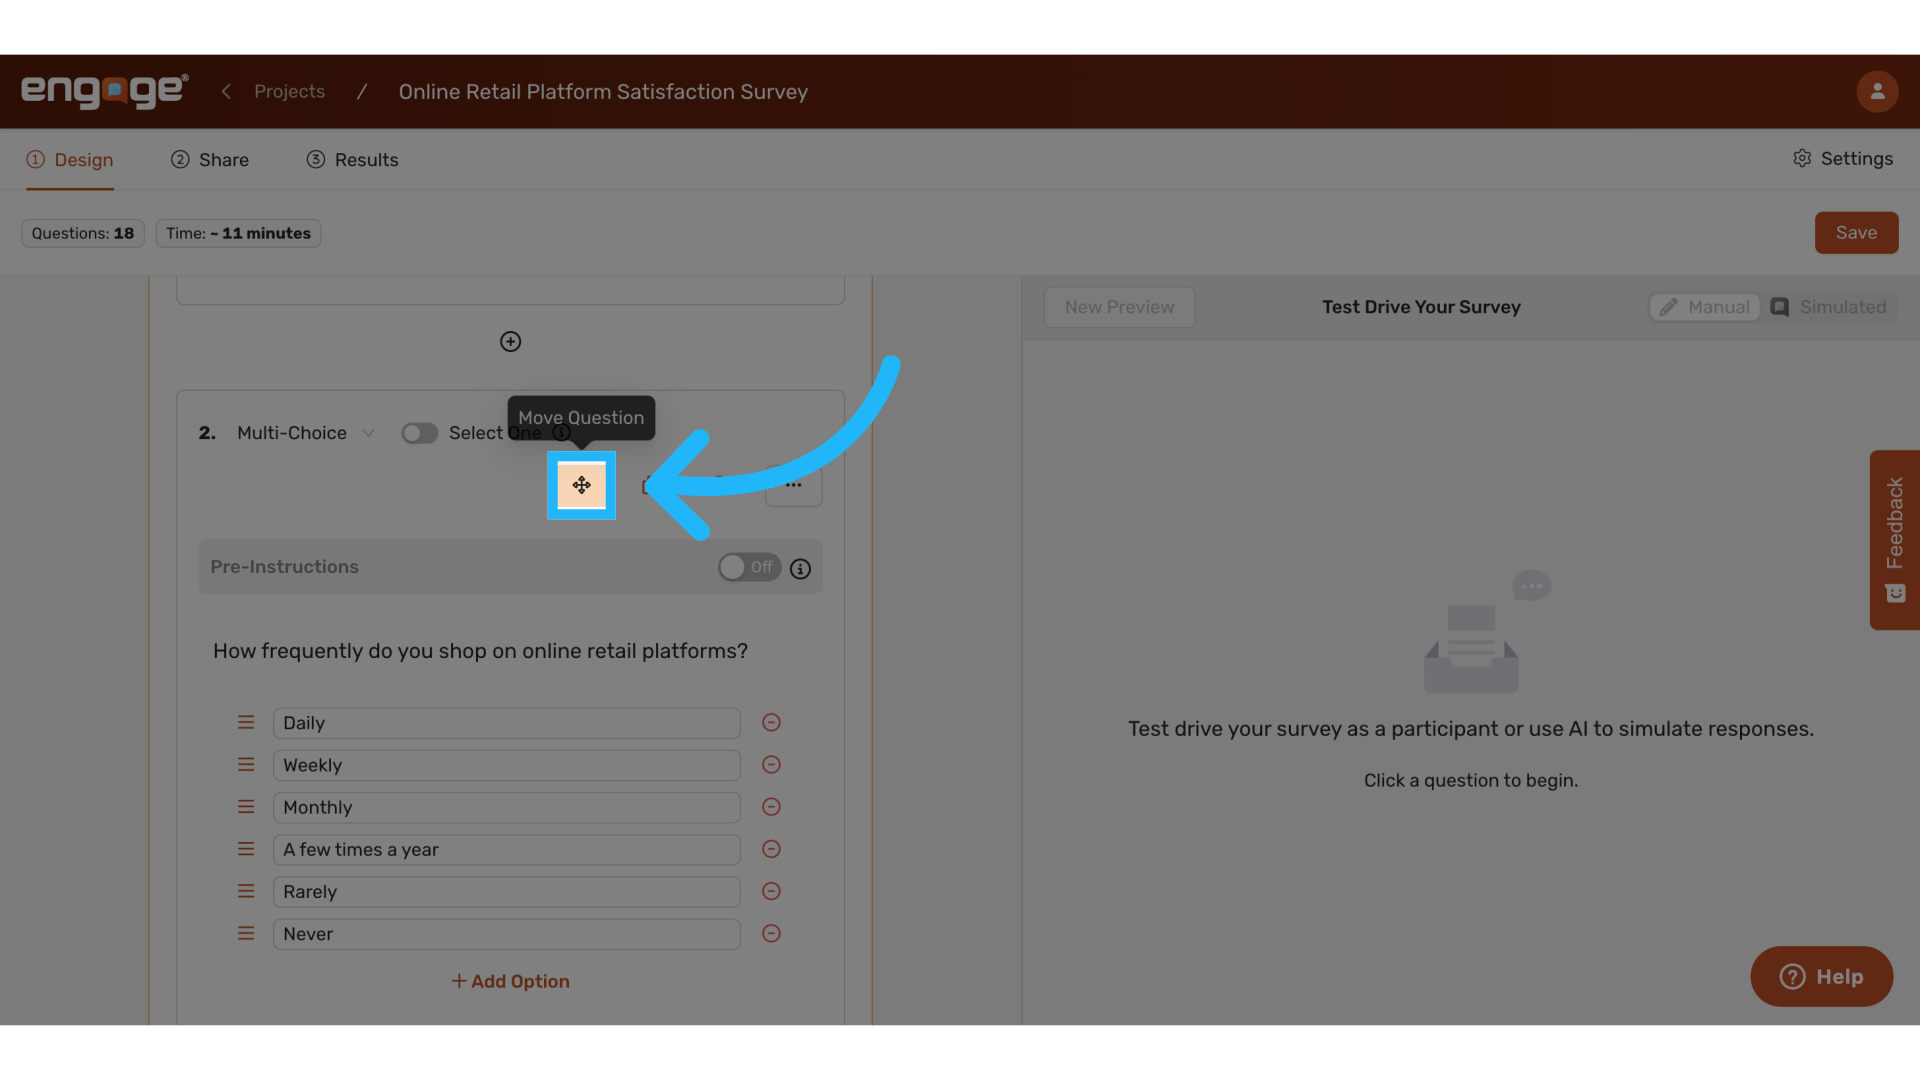This screenshot has height=1080, width=1920.
Task: Grab the reorder handle beside Weekly
Action: 246,765
